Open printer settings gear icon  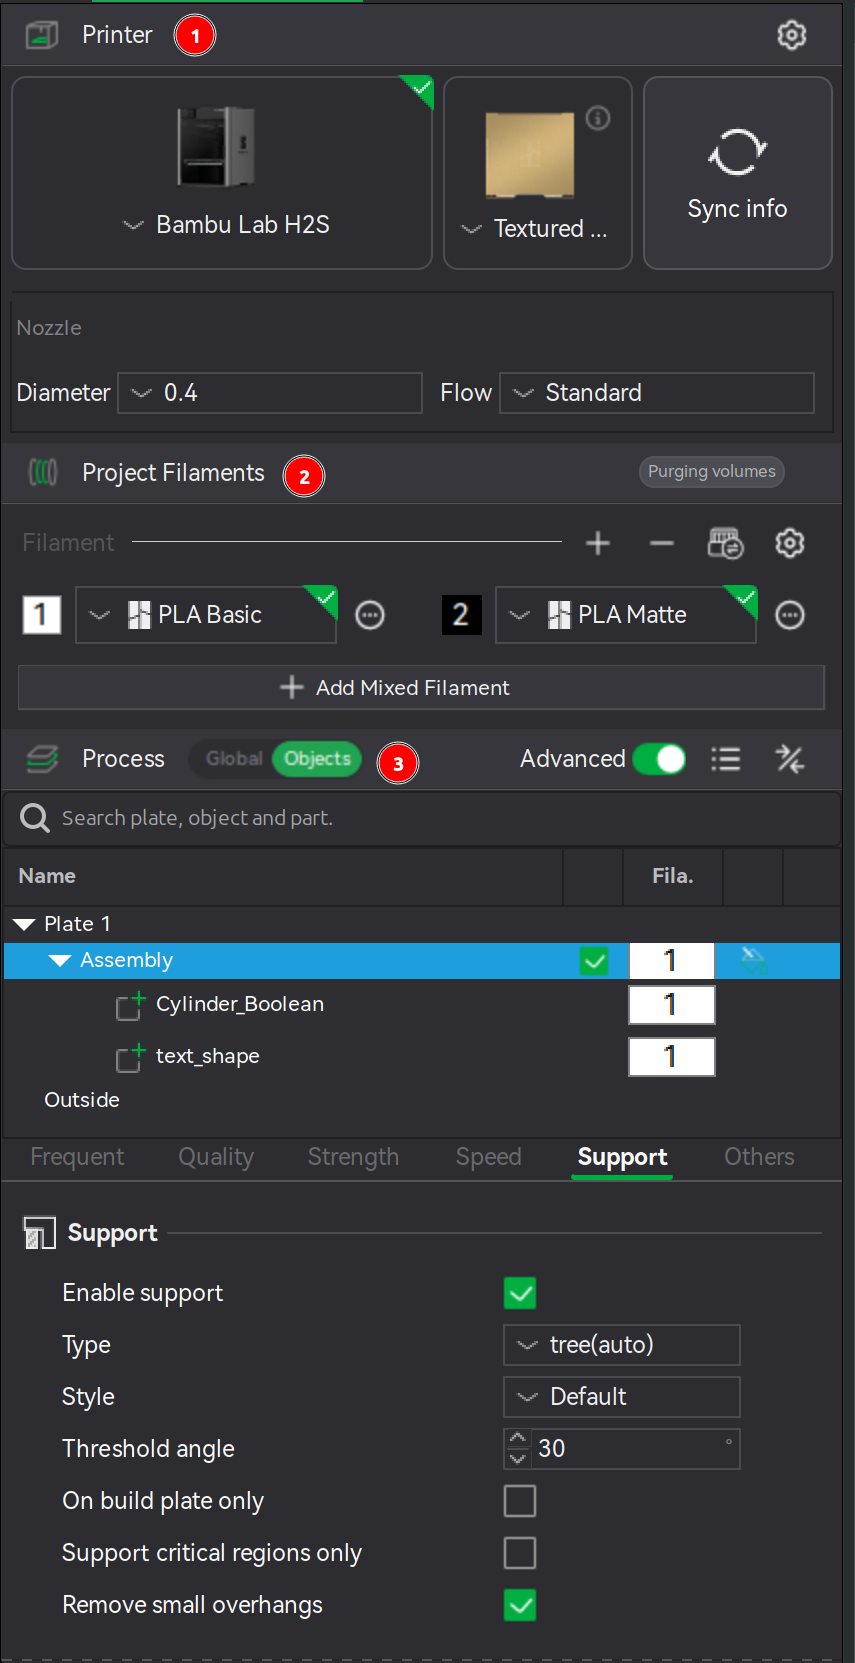[x=791, y=35]
